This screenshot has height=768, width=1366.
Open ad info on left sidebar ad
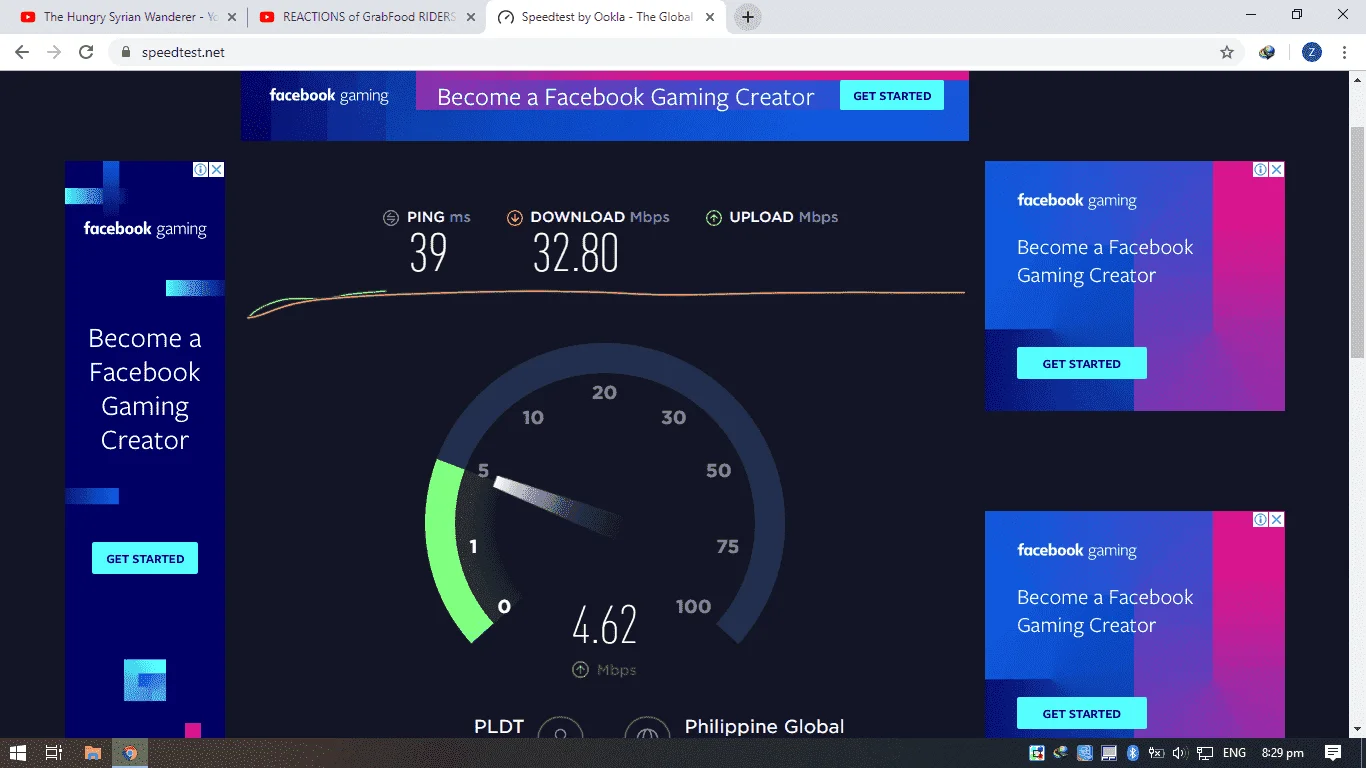click(x=201, y=170)
